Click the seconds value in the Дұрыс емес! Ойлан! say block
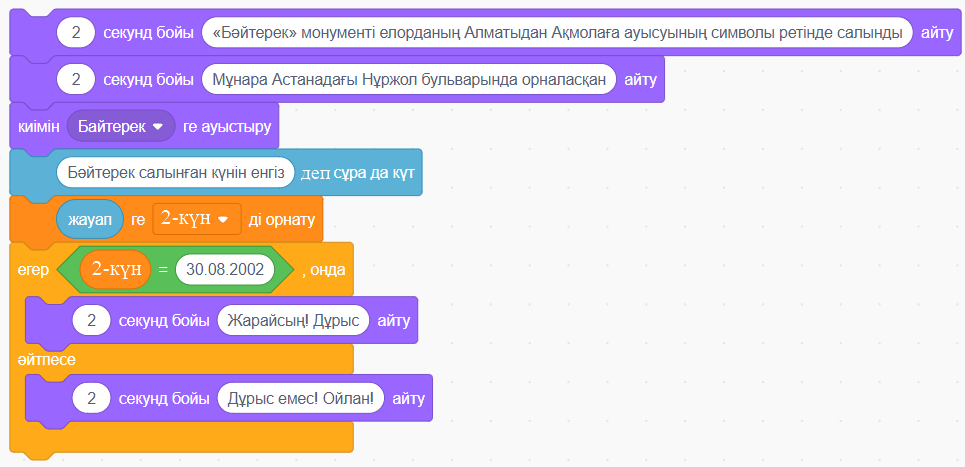Image resolution: width=965 pixels, height=467 pixels. (x=91, y=398)
